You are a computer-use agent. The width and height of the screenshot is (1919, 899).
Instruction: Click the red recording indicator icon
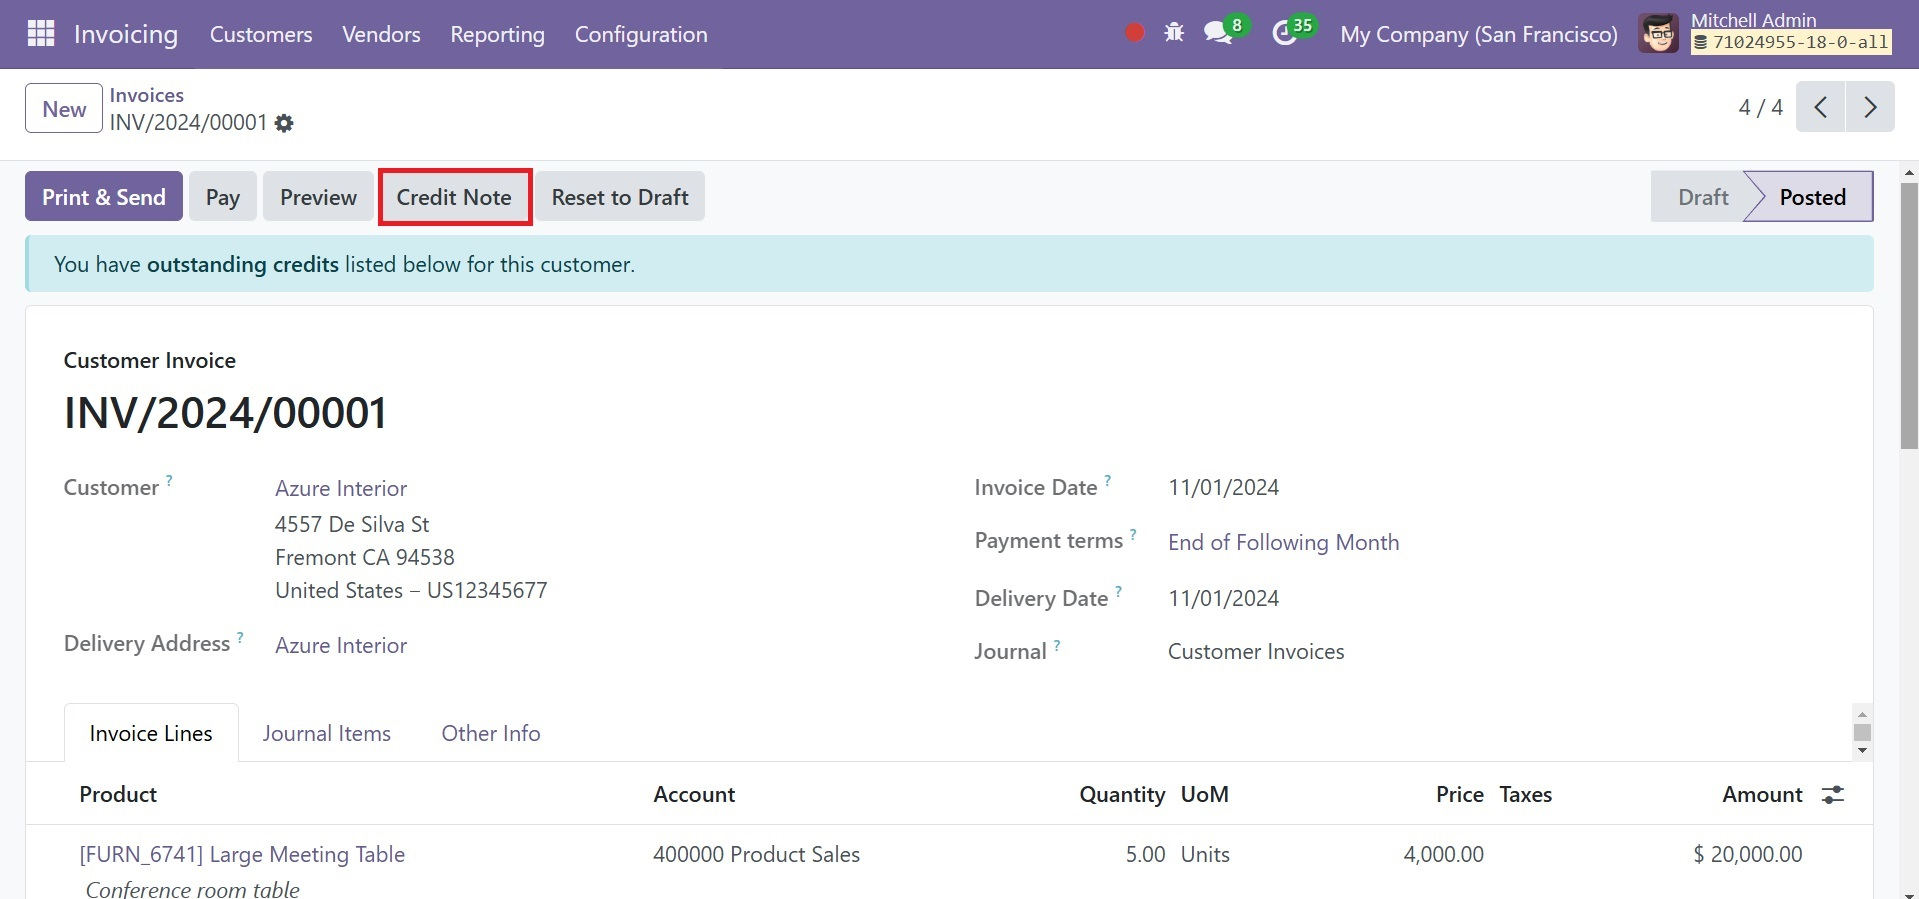point(1134,34)
